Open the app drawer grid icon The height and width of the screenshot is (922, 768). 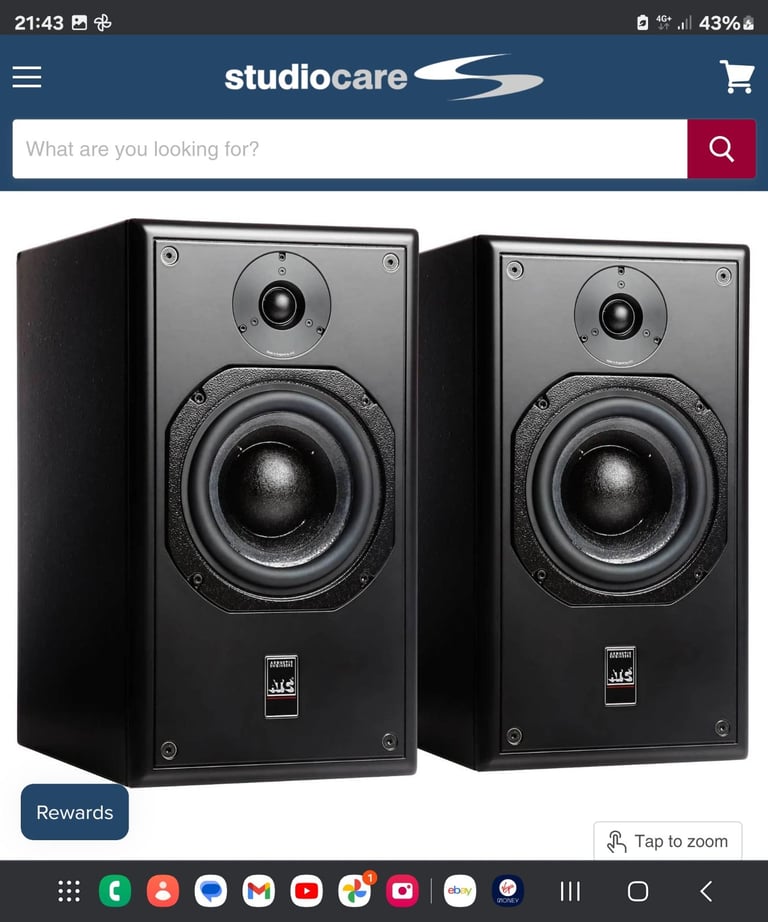(69, 891)
